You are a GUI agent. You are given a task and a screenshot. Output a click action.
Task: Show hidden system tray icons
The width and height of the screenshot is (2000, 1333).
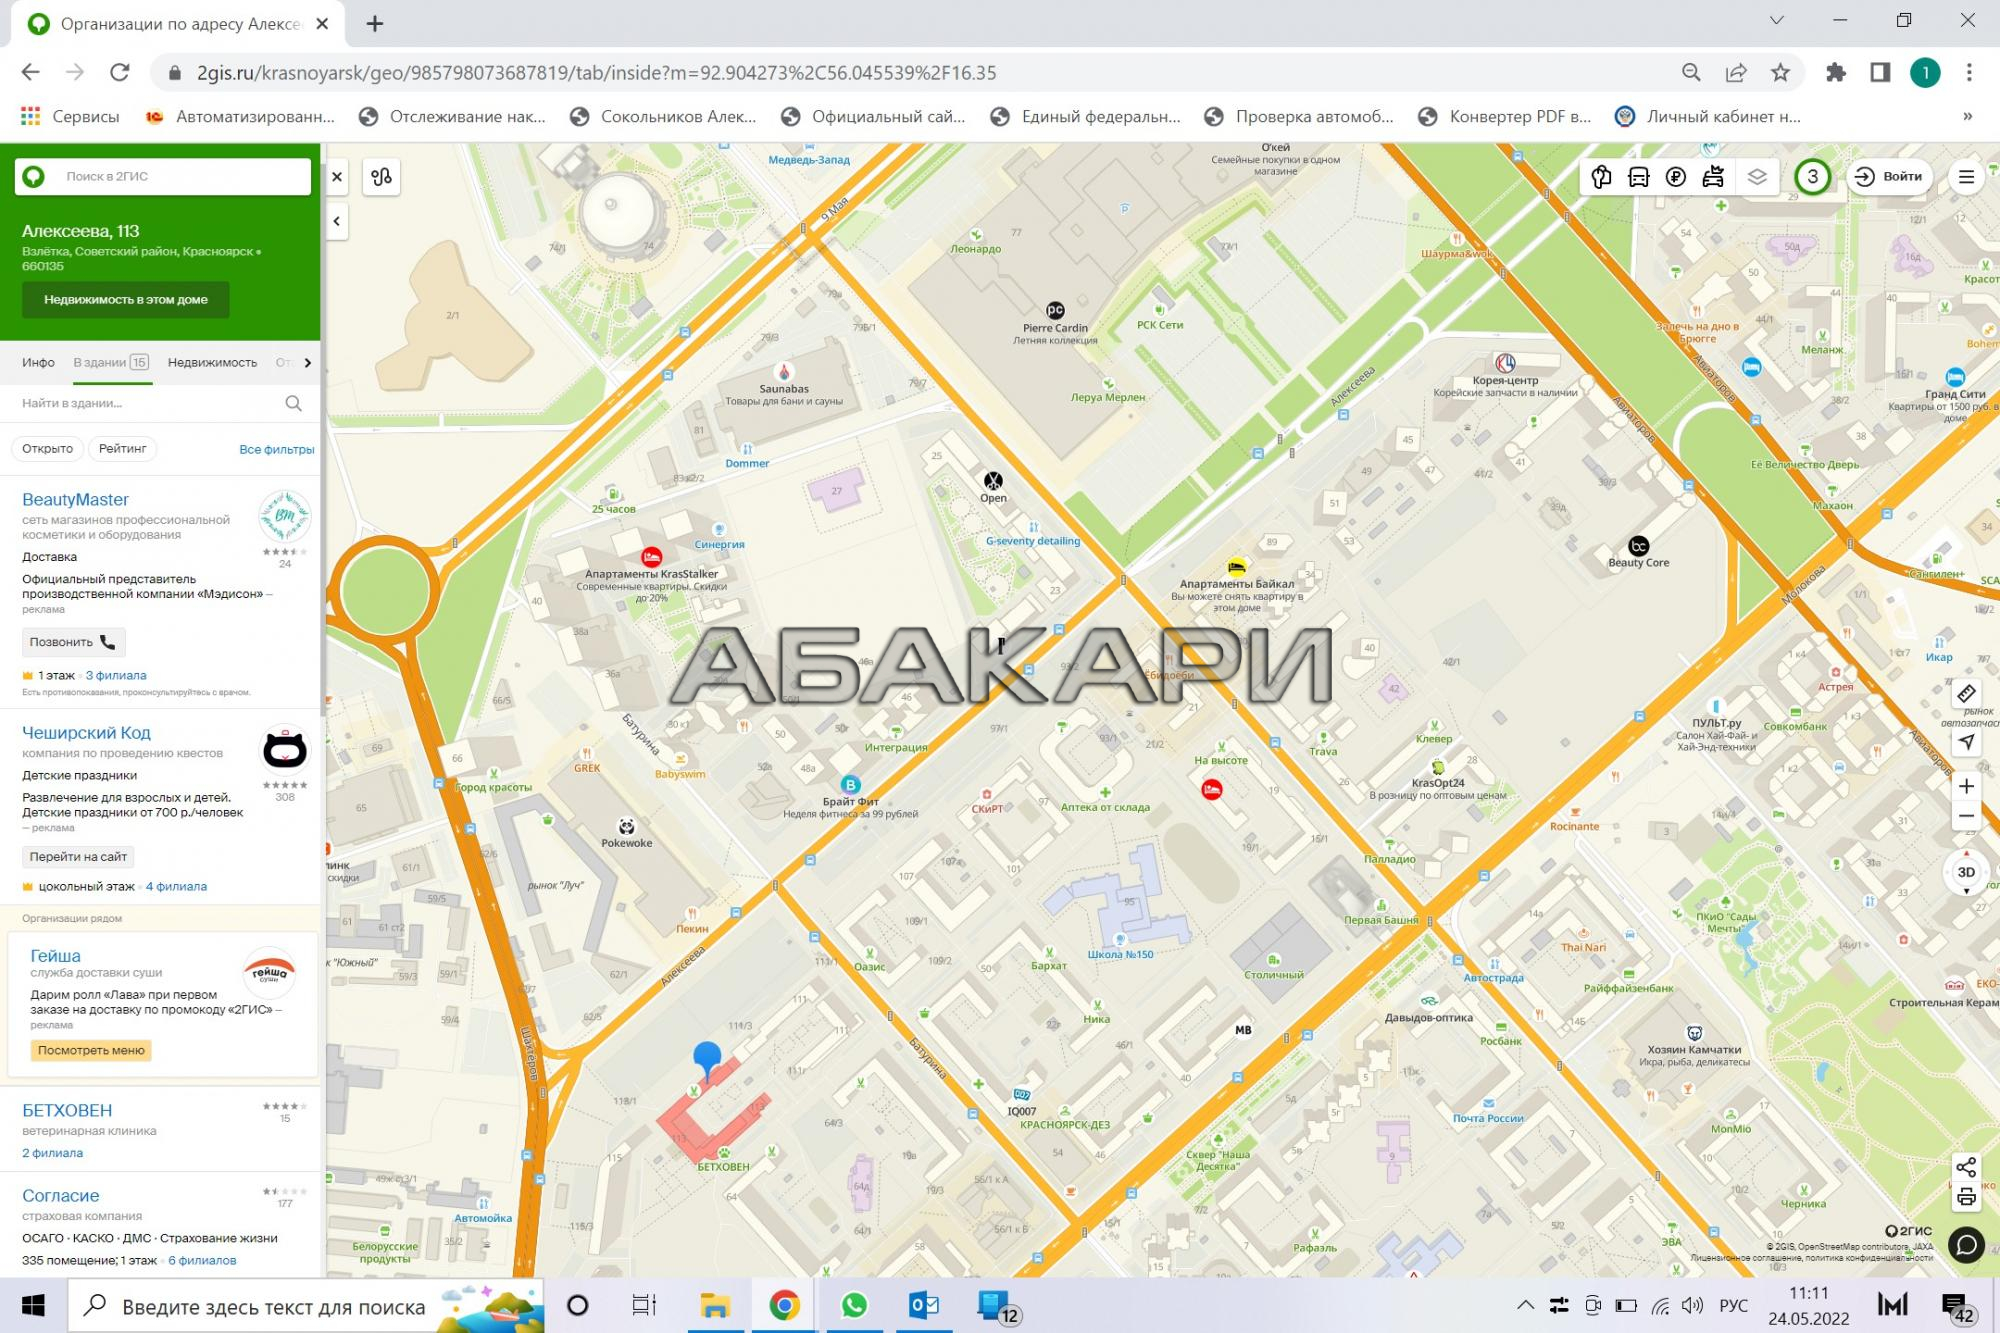tap(1525, 1305)
